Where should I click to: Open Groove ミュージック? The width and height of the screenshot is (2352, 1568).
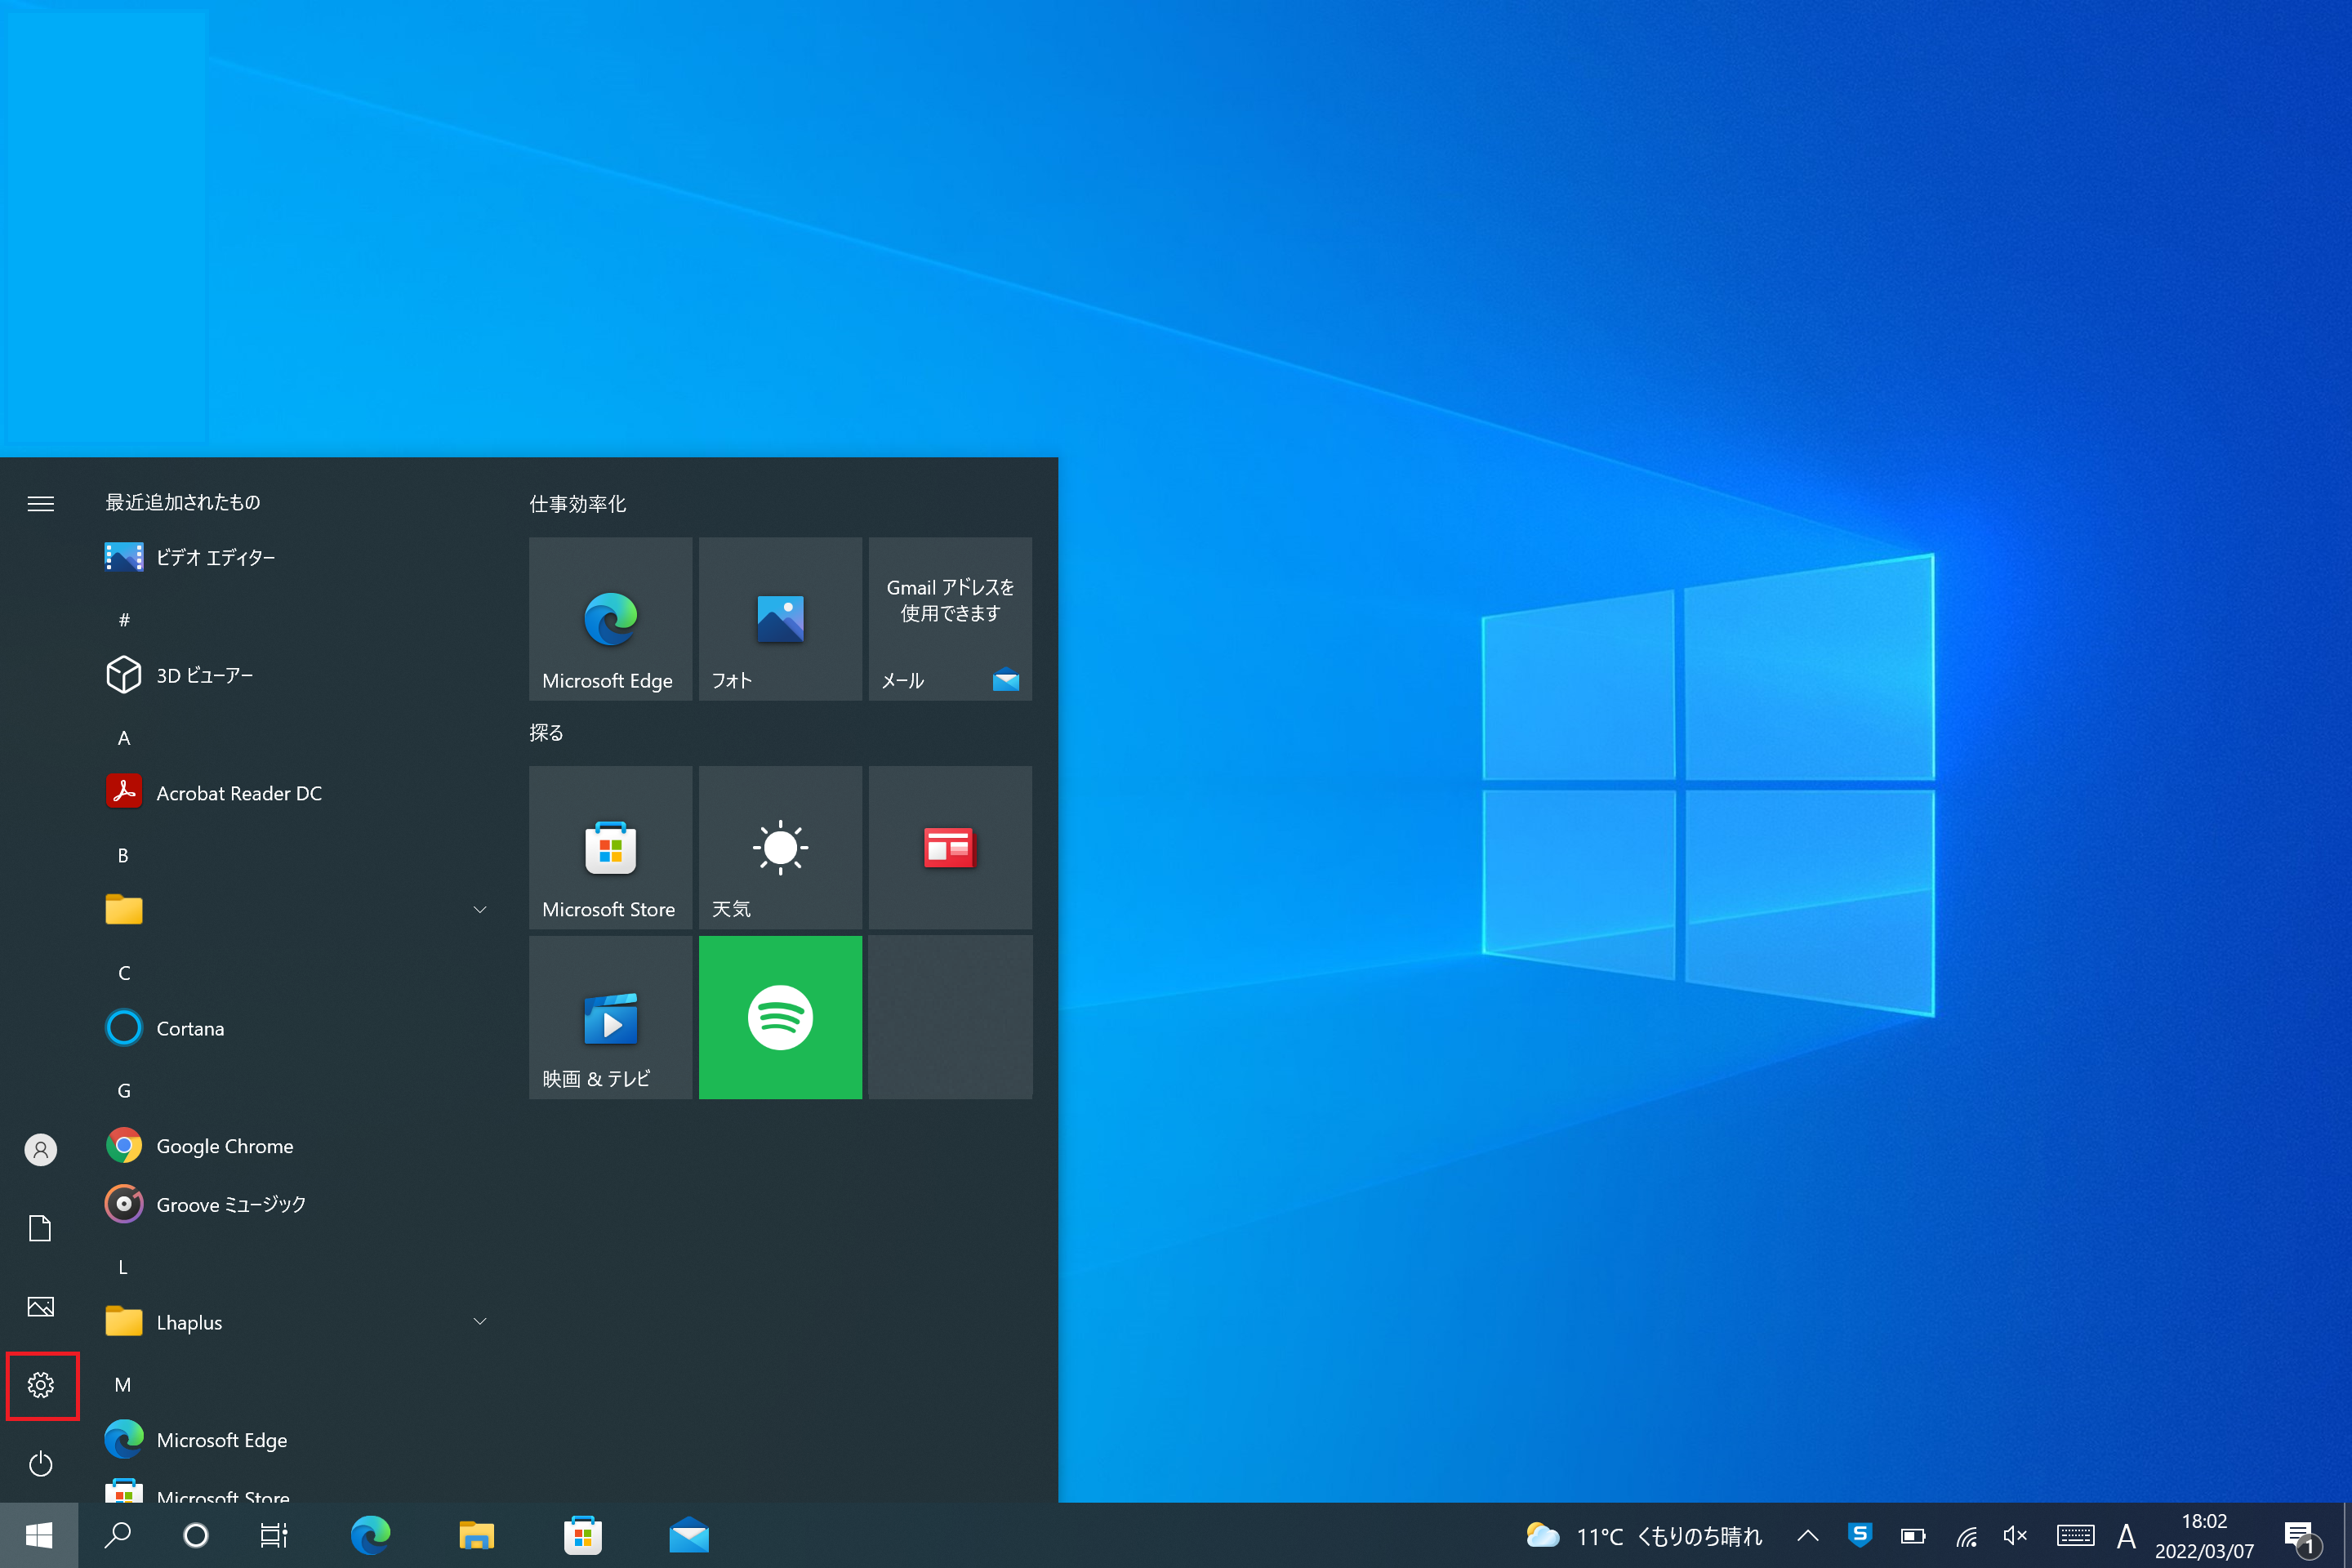pos(297,1204)
